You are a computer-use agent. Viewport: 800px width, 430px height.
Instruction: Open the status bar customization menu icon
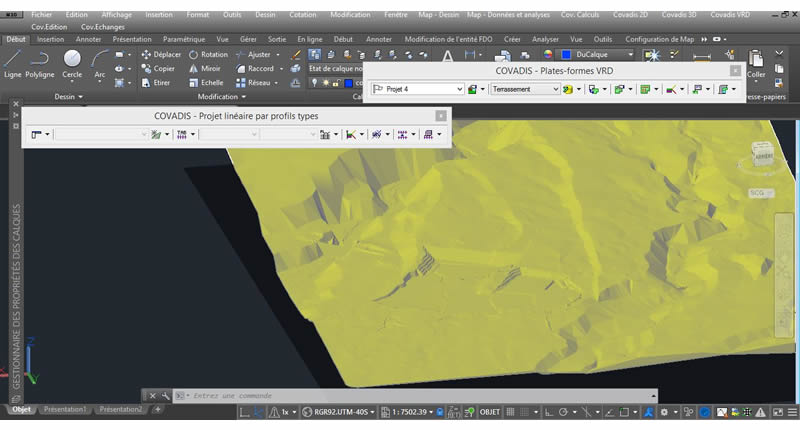tap(792, 412)
